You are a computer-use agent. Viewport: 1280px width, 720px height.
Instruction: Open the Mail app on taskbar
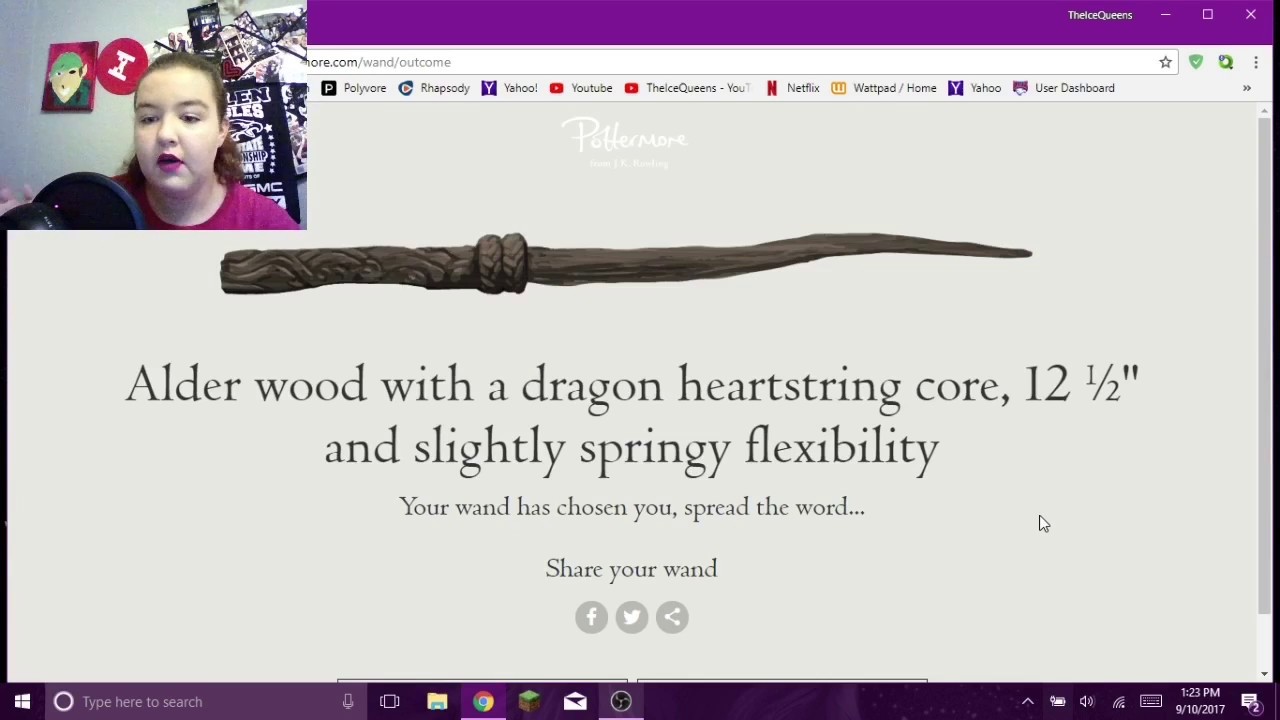(575, 702)
